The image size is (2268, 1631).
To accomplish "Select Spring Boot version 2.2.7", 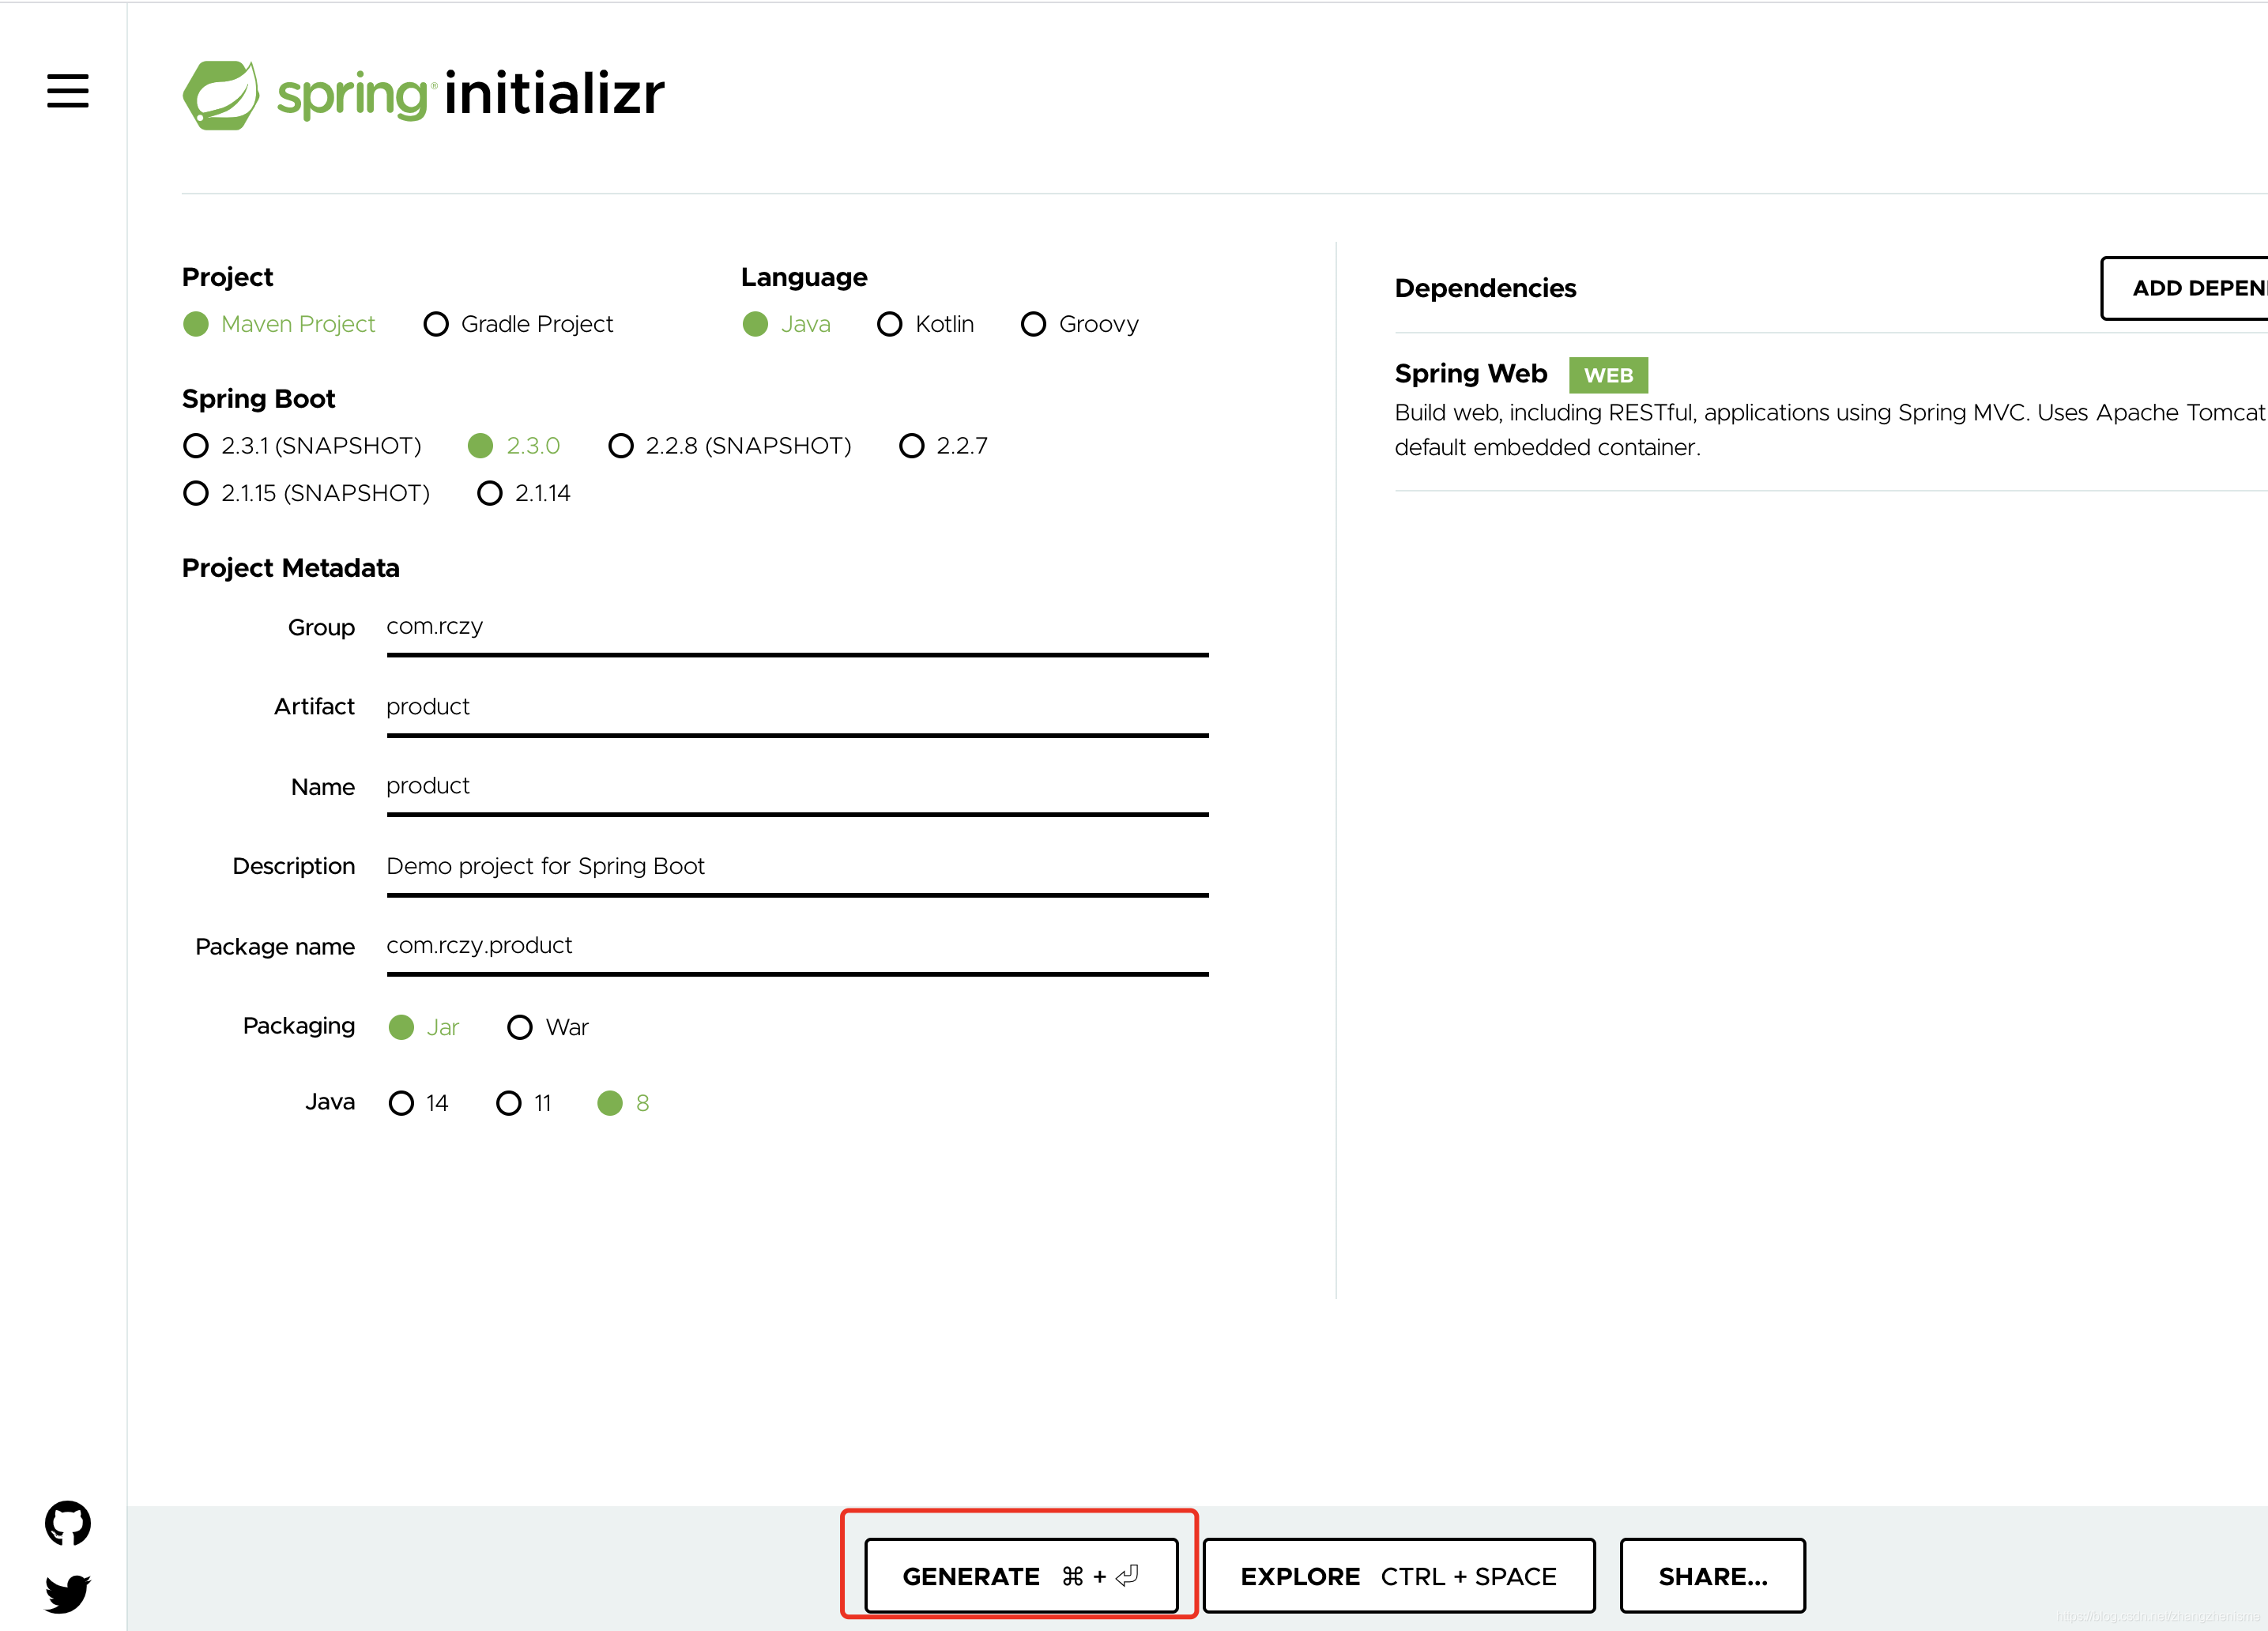I will (943, 446).
